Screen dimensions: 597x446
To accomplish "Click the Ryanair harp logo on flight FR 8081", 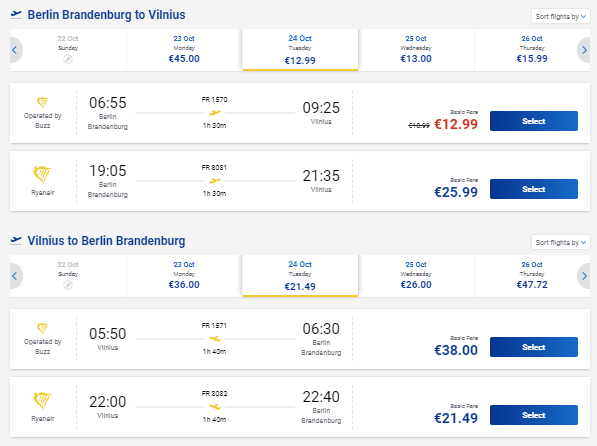I will coord(42,175).
